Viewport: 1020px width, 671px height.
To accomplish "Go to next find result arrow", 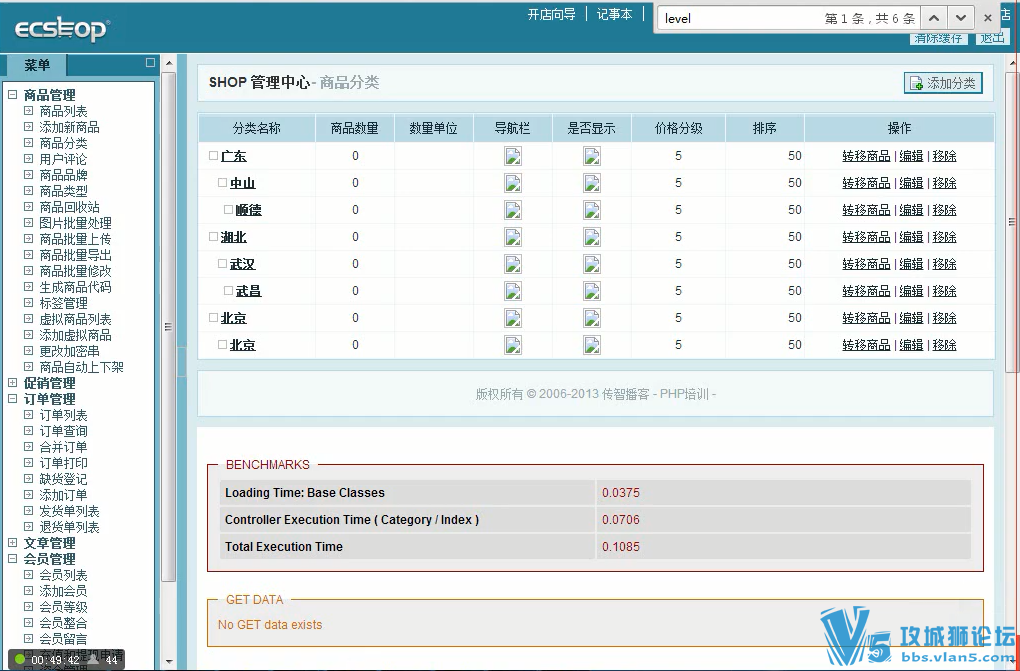I will coord(961,18).
